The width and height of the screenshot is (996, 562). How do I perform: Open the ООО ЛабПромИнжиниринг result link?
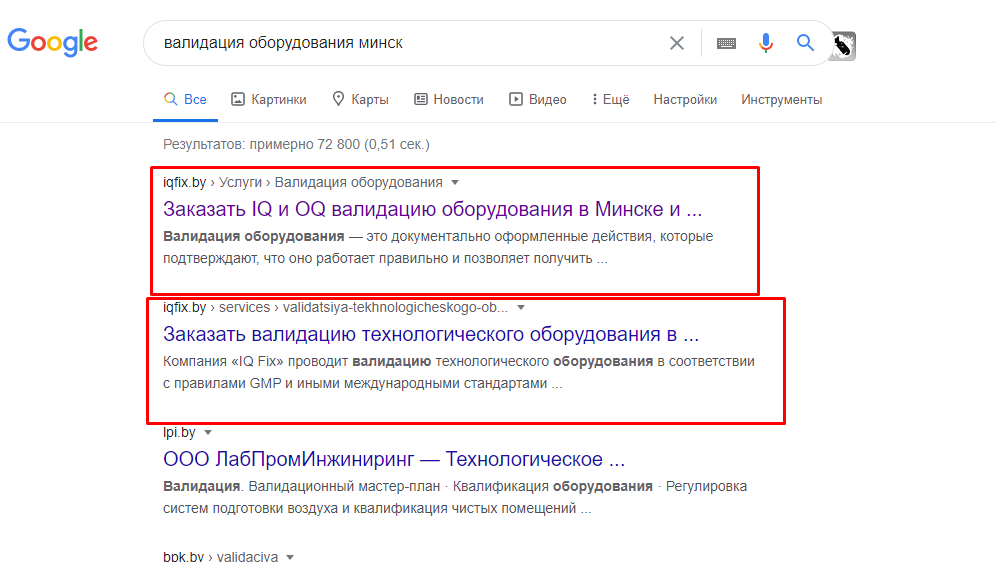[x=394, y=459]
